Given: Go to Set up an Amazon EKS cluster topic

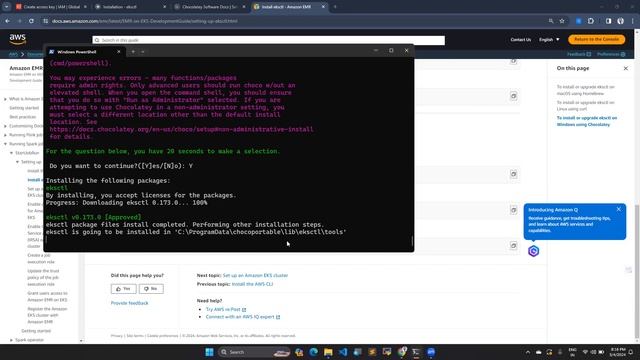Looking at the screenshot, I should [255, 275].
